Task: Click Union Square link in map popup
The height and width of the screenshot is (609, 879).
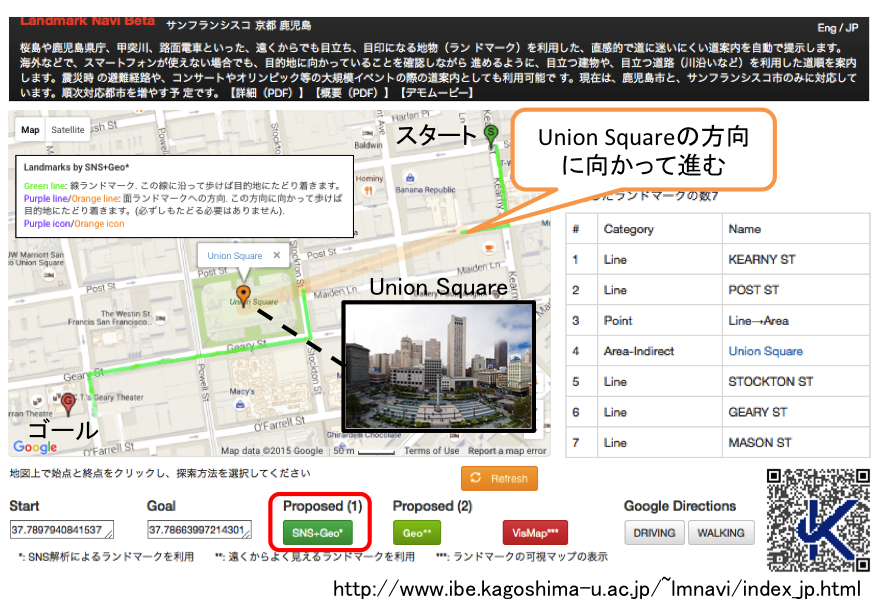Action: click(235, 256)
